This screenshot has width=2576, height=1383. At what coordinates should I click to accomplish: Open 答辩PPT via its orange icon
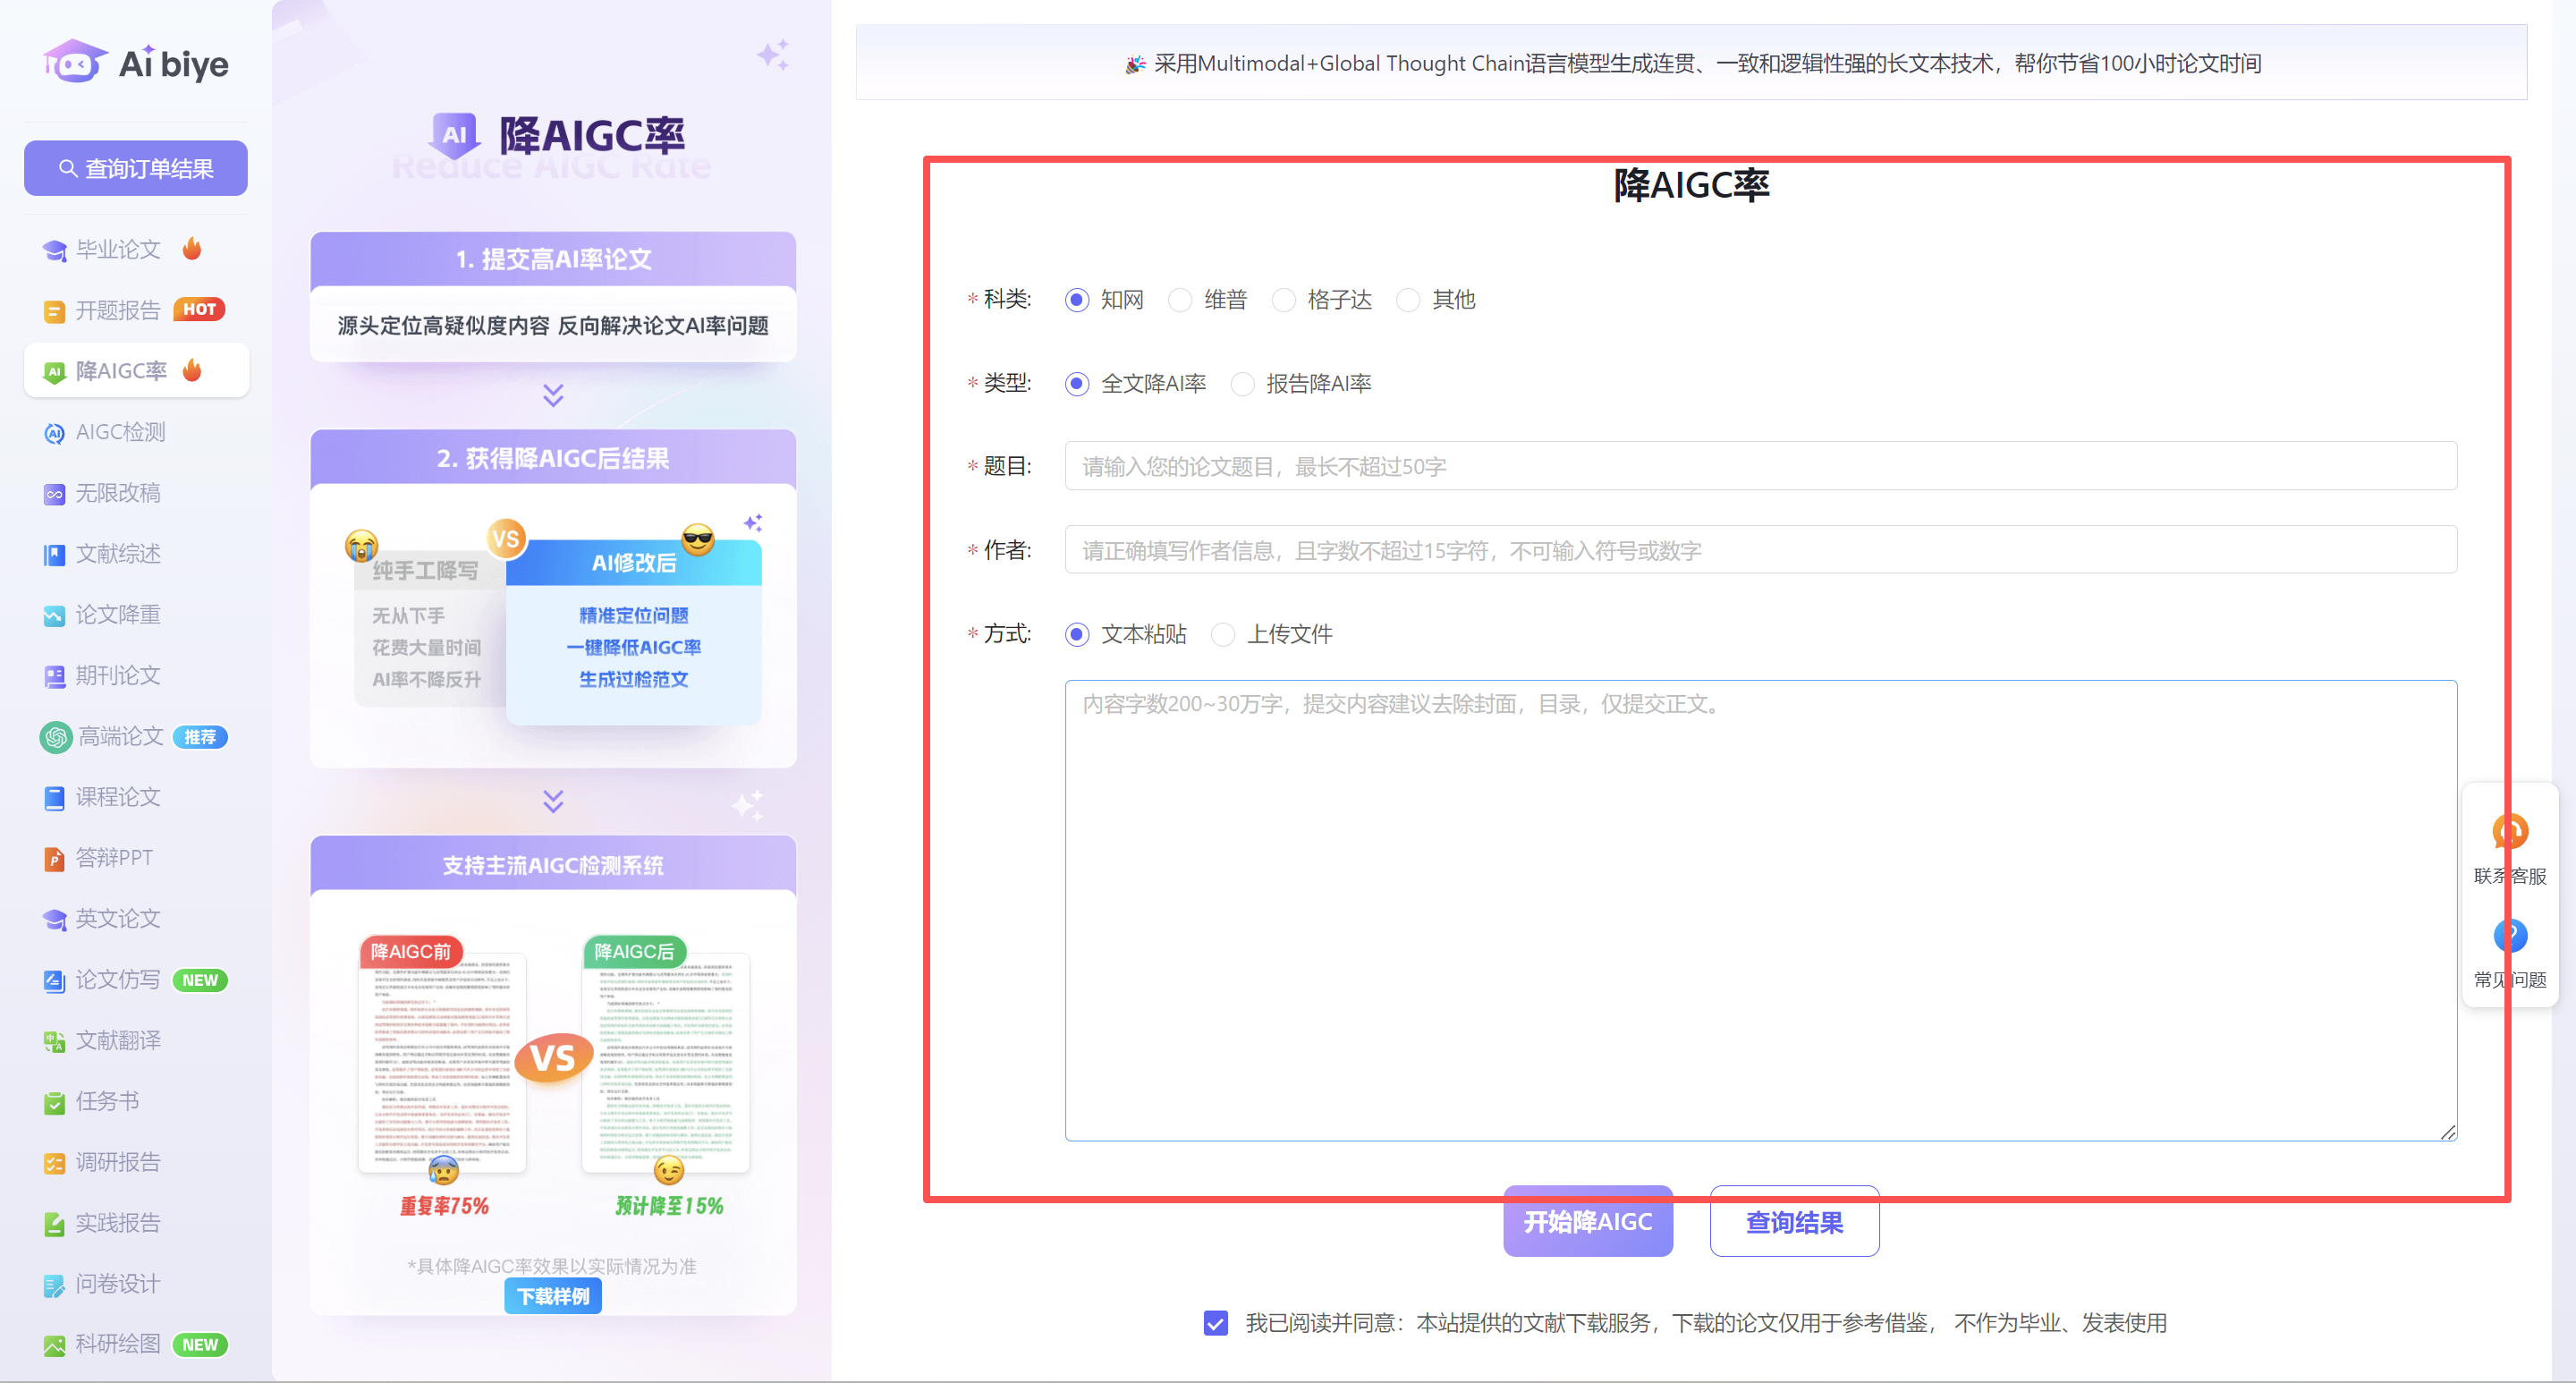click(x=54, y=858)
